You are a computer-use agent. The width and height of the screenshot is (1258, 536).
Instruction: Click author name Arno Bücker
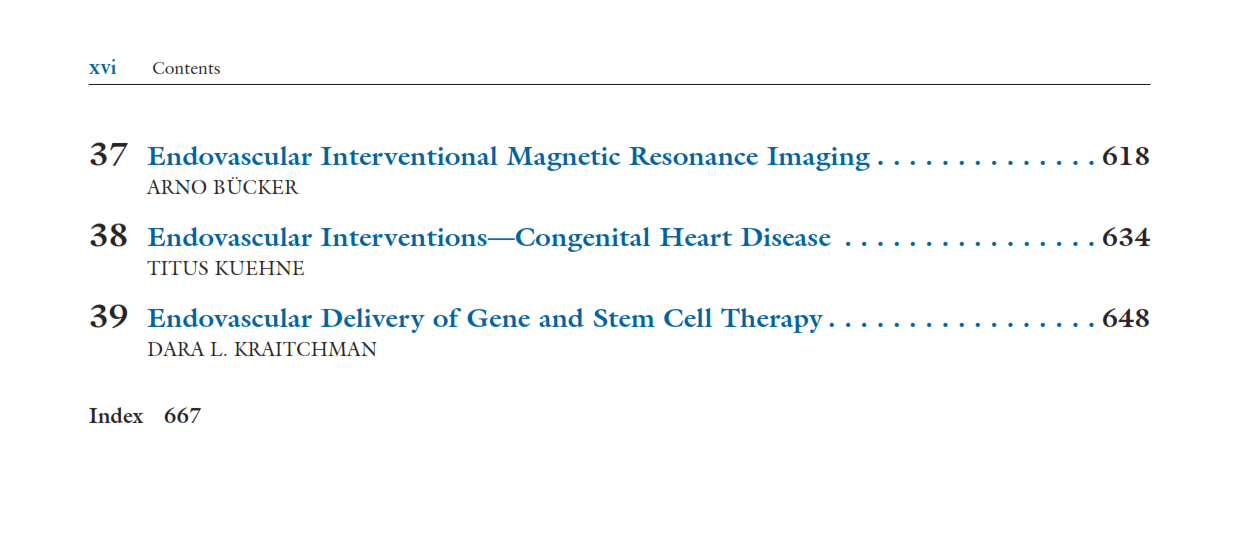(x=222, y=188)
